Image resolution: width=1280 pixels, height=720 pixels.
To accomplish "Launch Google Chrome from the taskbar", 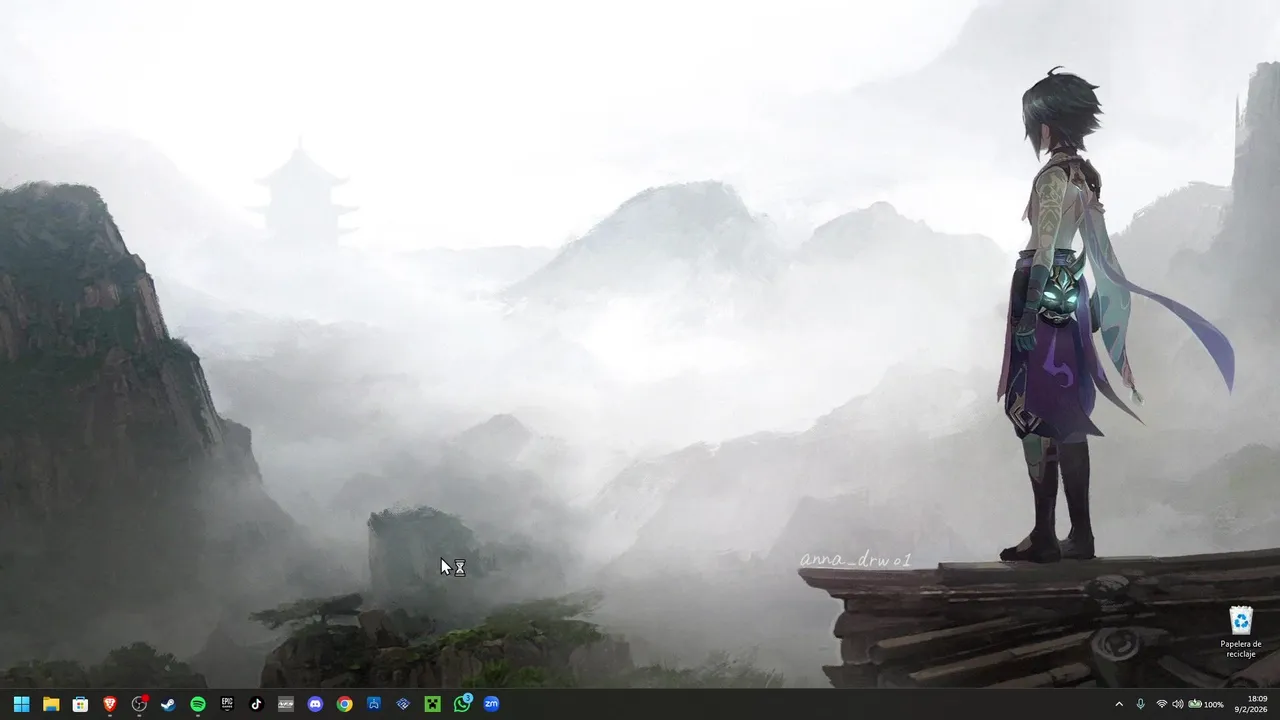I will click(x=344, y=704).
